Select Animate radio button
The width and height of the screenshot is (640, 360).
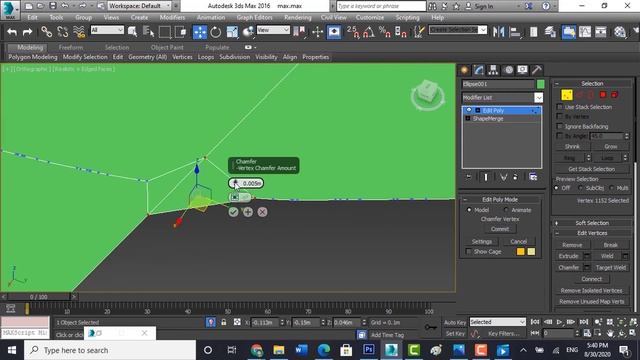506,210
